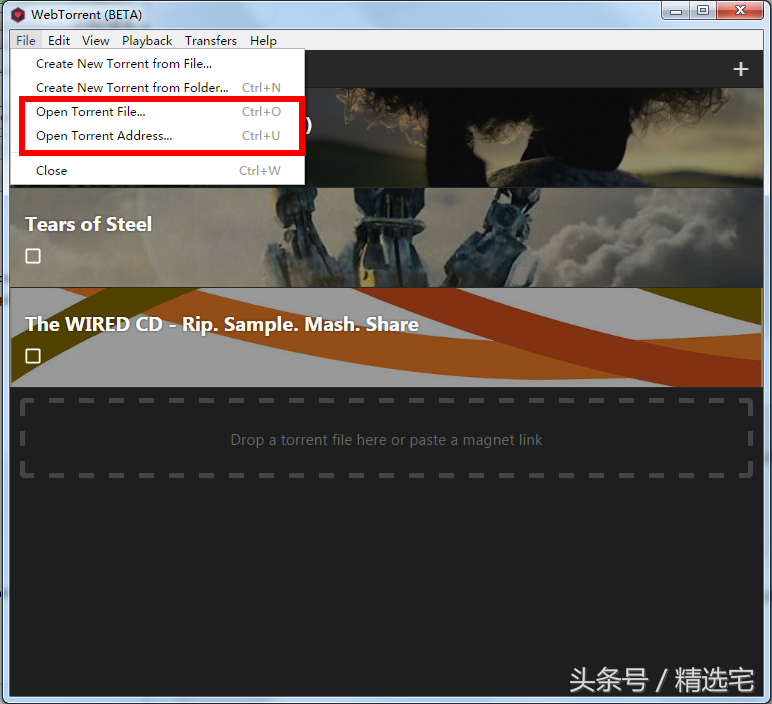The image size is (772, 704).
Task: Click the plus icon to add a torrent
Action: (x=740, y=69)
